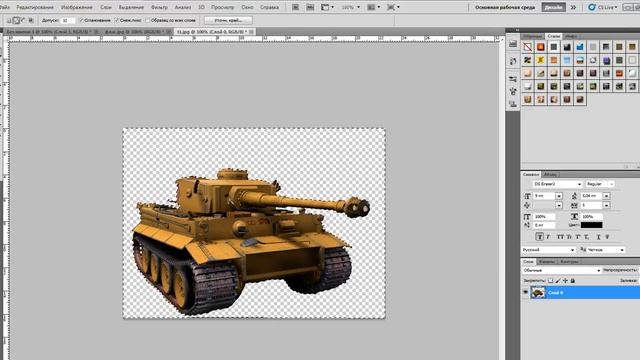
Task: Toggle Superscript in Character panel
Action: pyautogui.click(x=578, y=237)
